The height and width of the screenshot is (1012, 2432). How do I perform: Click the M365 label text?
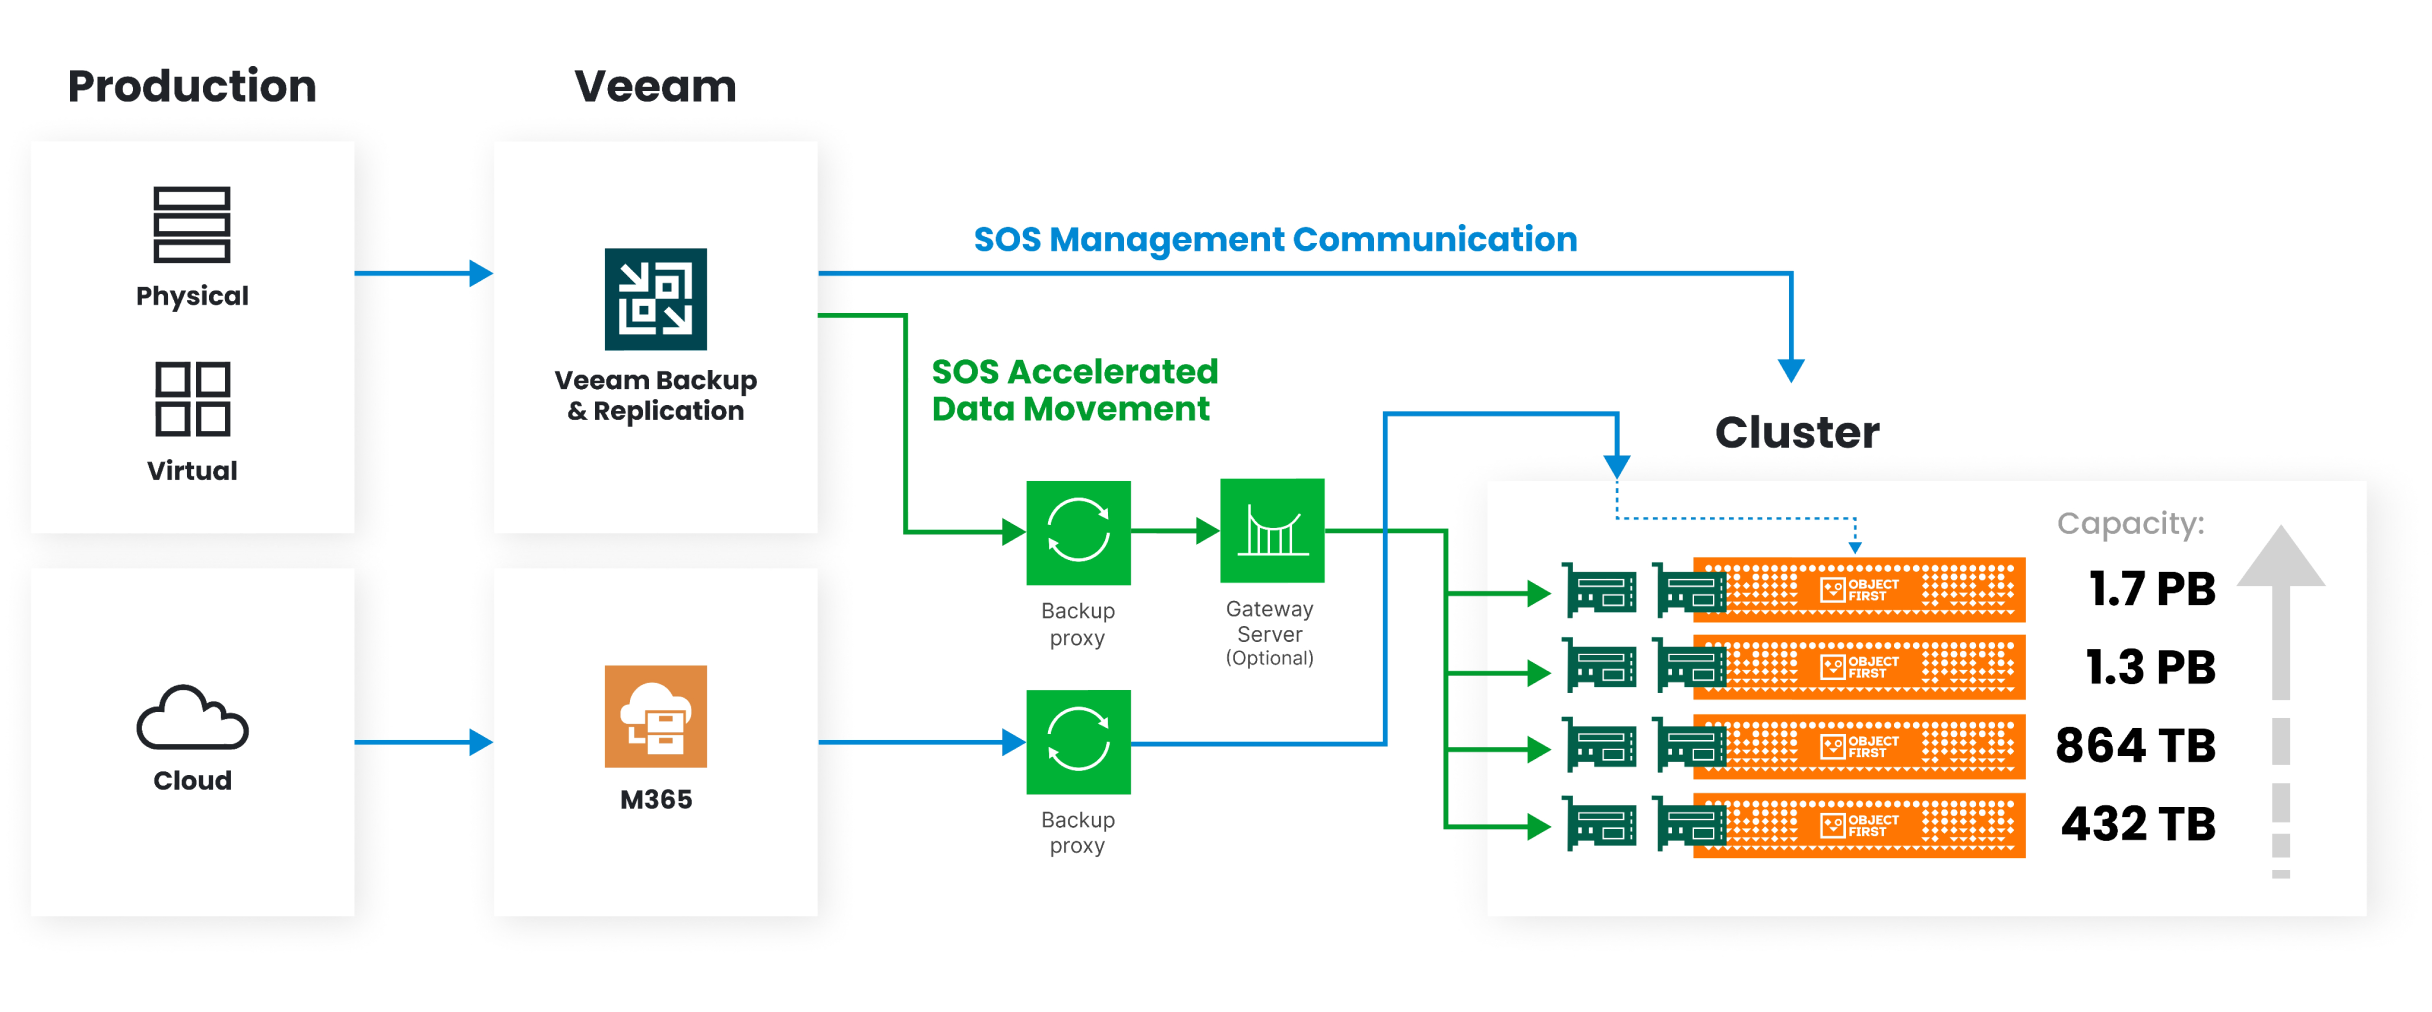(x=656, y=800)
